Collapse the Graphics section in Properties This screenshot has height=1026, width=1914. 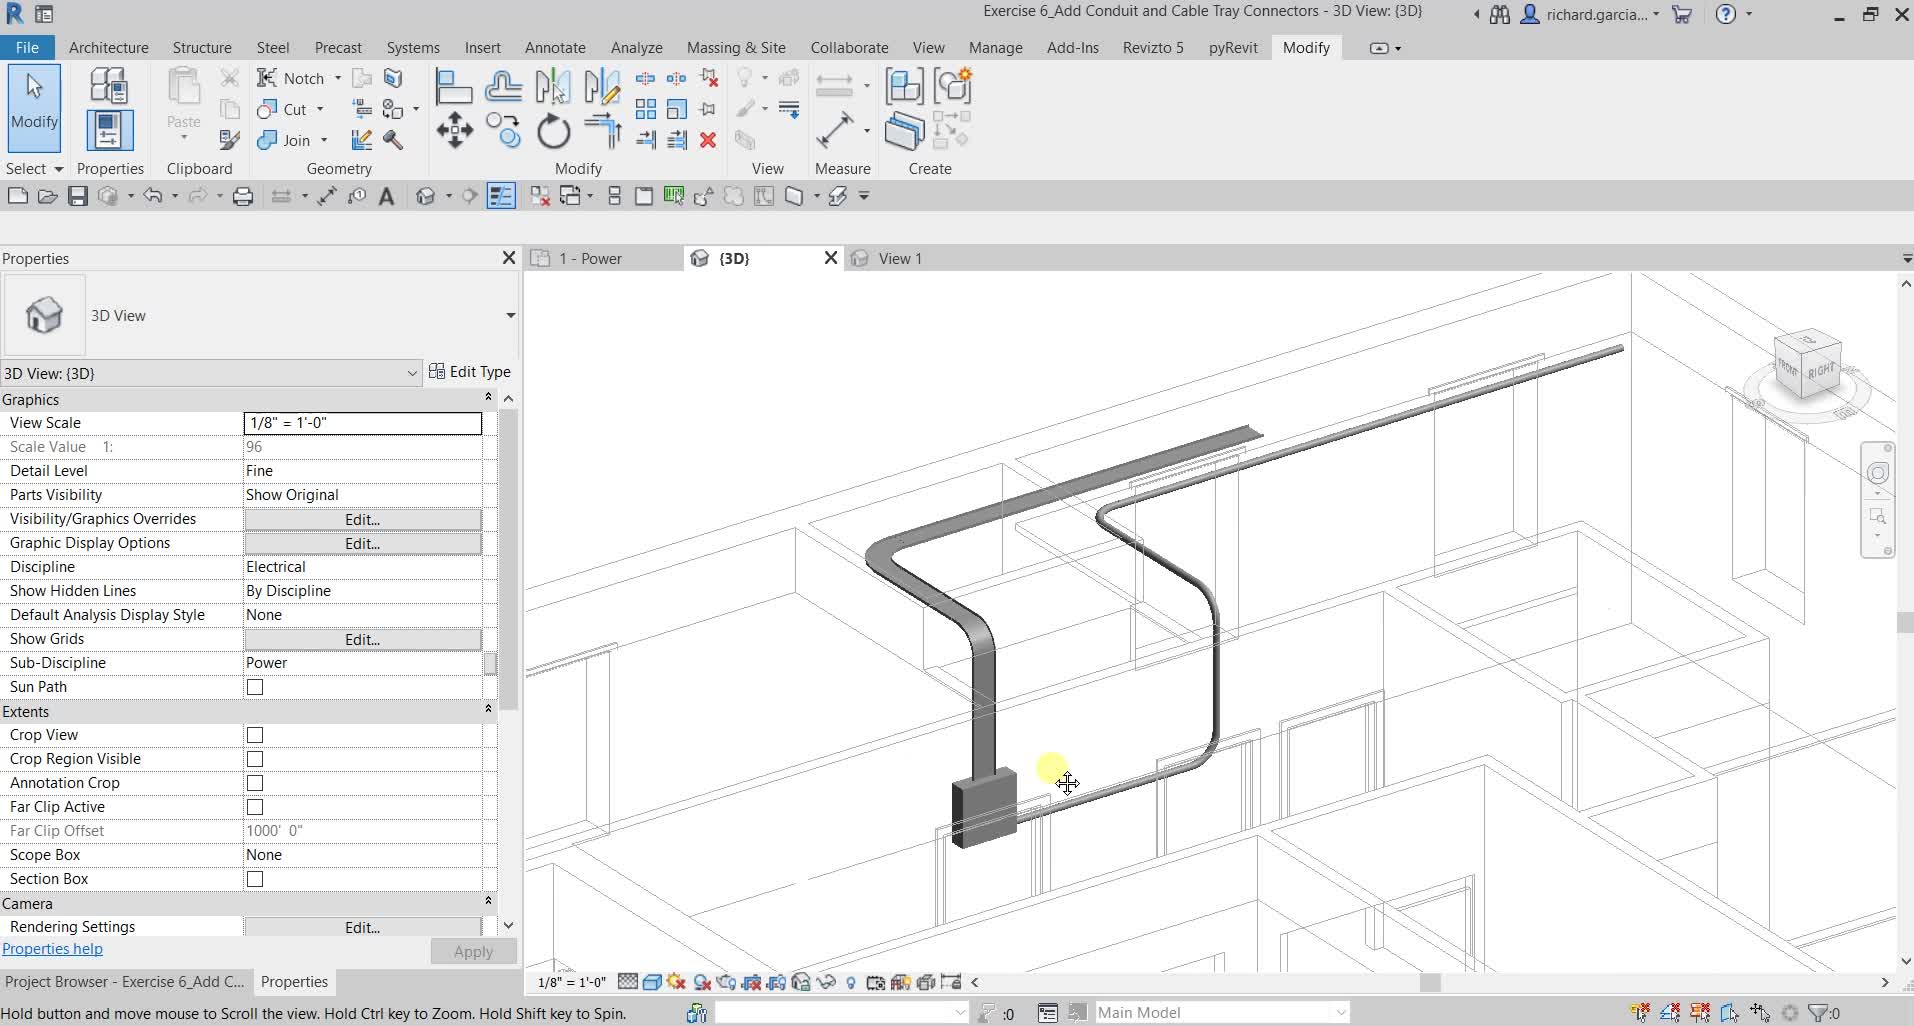pyautogui.click(x=488, y=397)
